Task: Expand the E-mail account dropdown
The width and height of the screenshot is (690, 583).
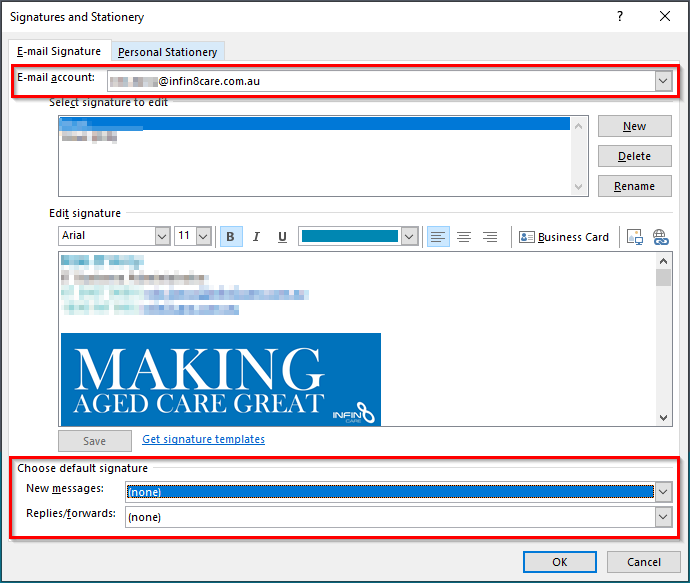Action: pos(663,81)
